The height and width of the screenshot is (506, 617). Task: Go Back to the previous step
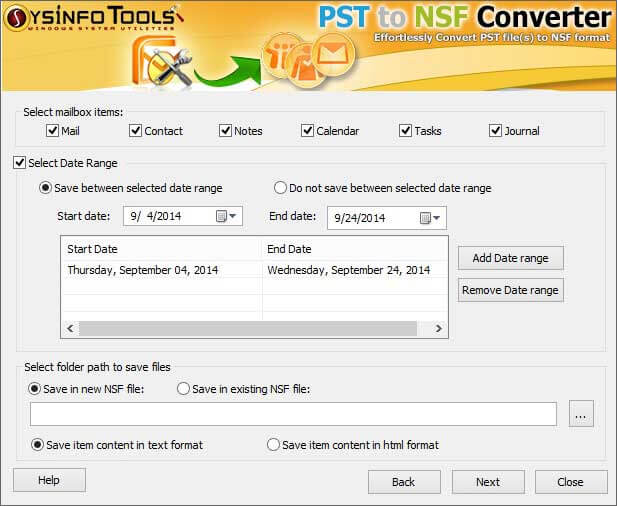(404, 482)
